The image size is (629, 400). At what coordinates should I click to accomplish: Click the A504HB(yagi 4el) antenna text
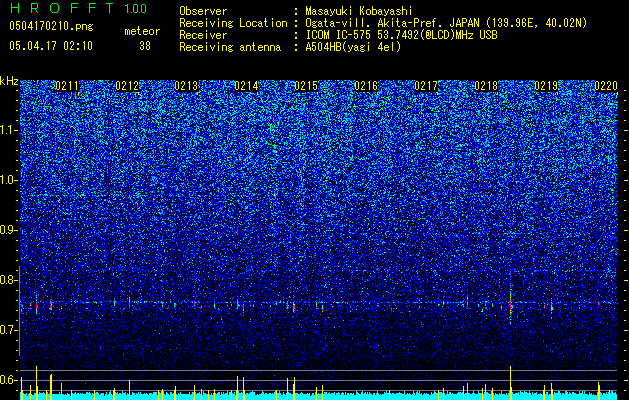[x=353, y=47]
